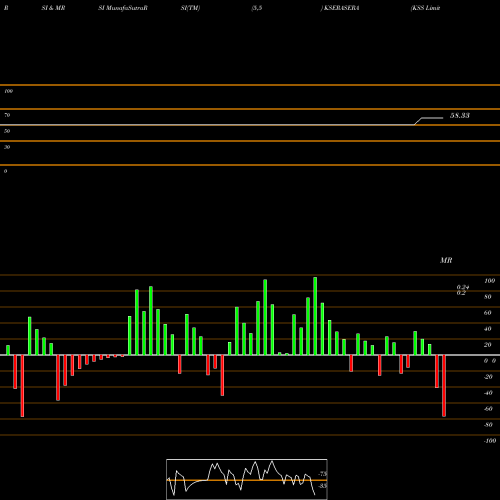Click the MR axis label -40
Screen dimensions: 500x500
(488, 393)
